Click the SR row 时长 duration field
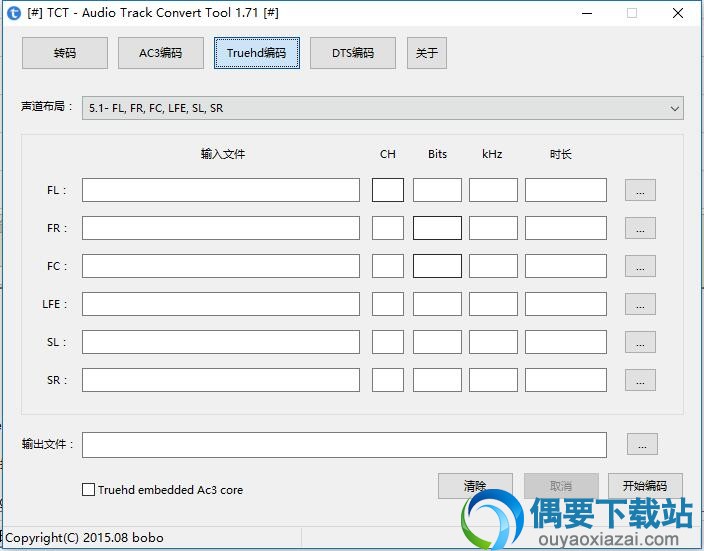704x551 pixels. 566,380
